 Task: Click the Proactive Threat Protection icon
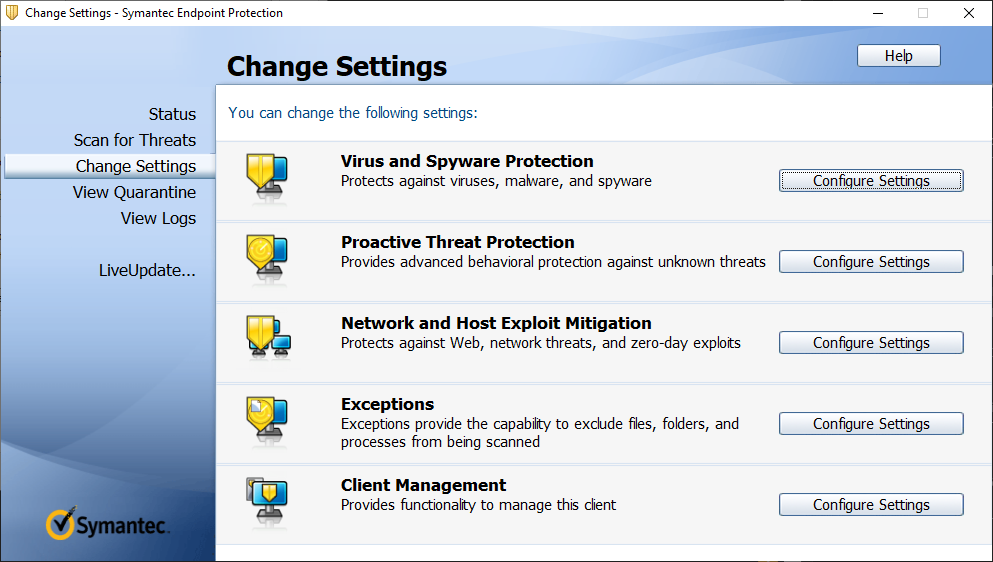tap(266, 255)
